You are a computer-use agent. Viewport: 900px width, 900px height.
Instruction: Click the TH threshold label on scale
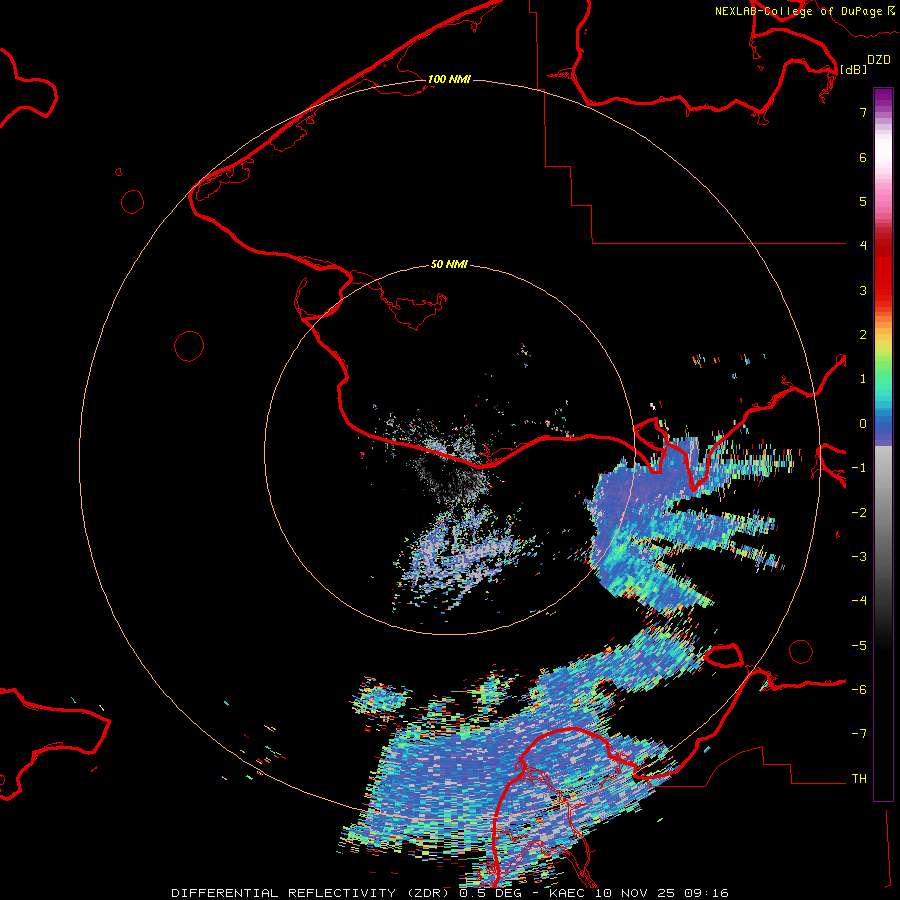click(859, 779)
